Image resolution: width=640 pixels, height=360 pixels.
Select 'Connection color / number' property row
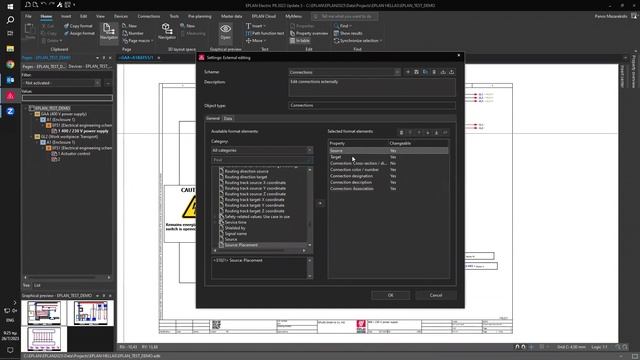click(389, 169)
